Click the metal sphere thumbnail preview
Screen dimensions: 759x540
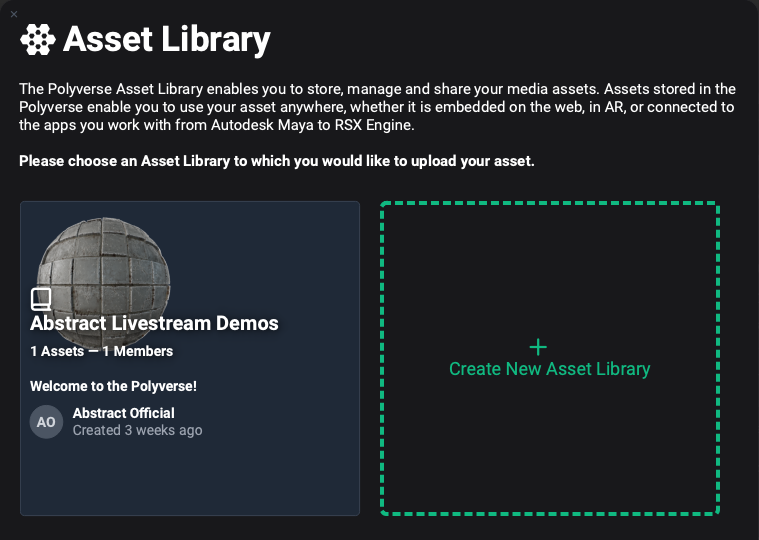104,283
